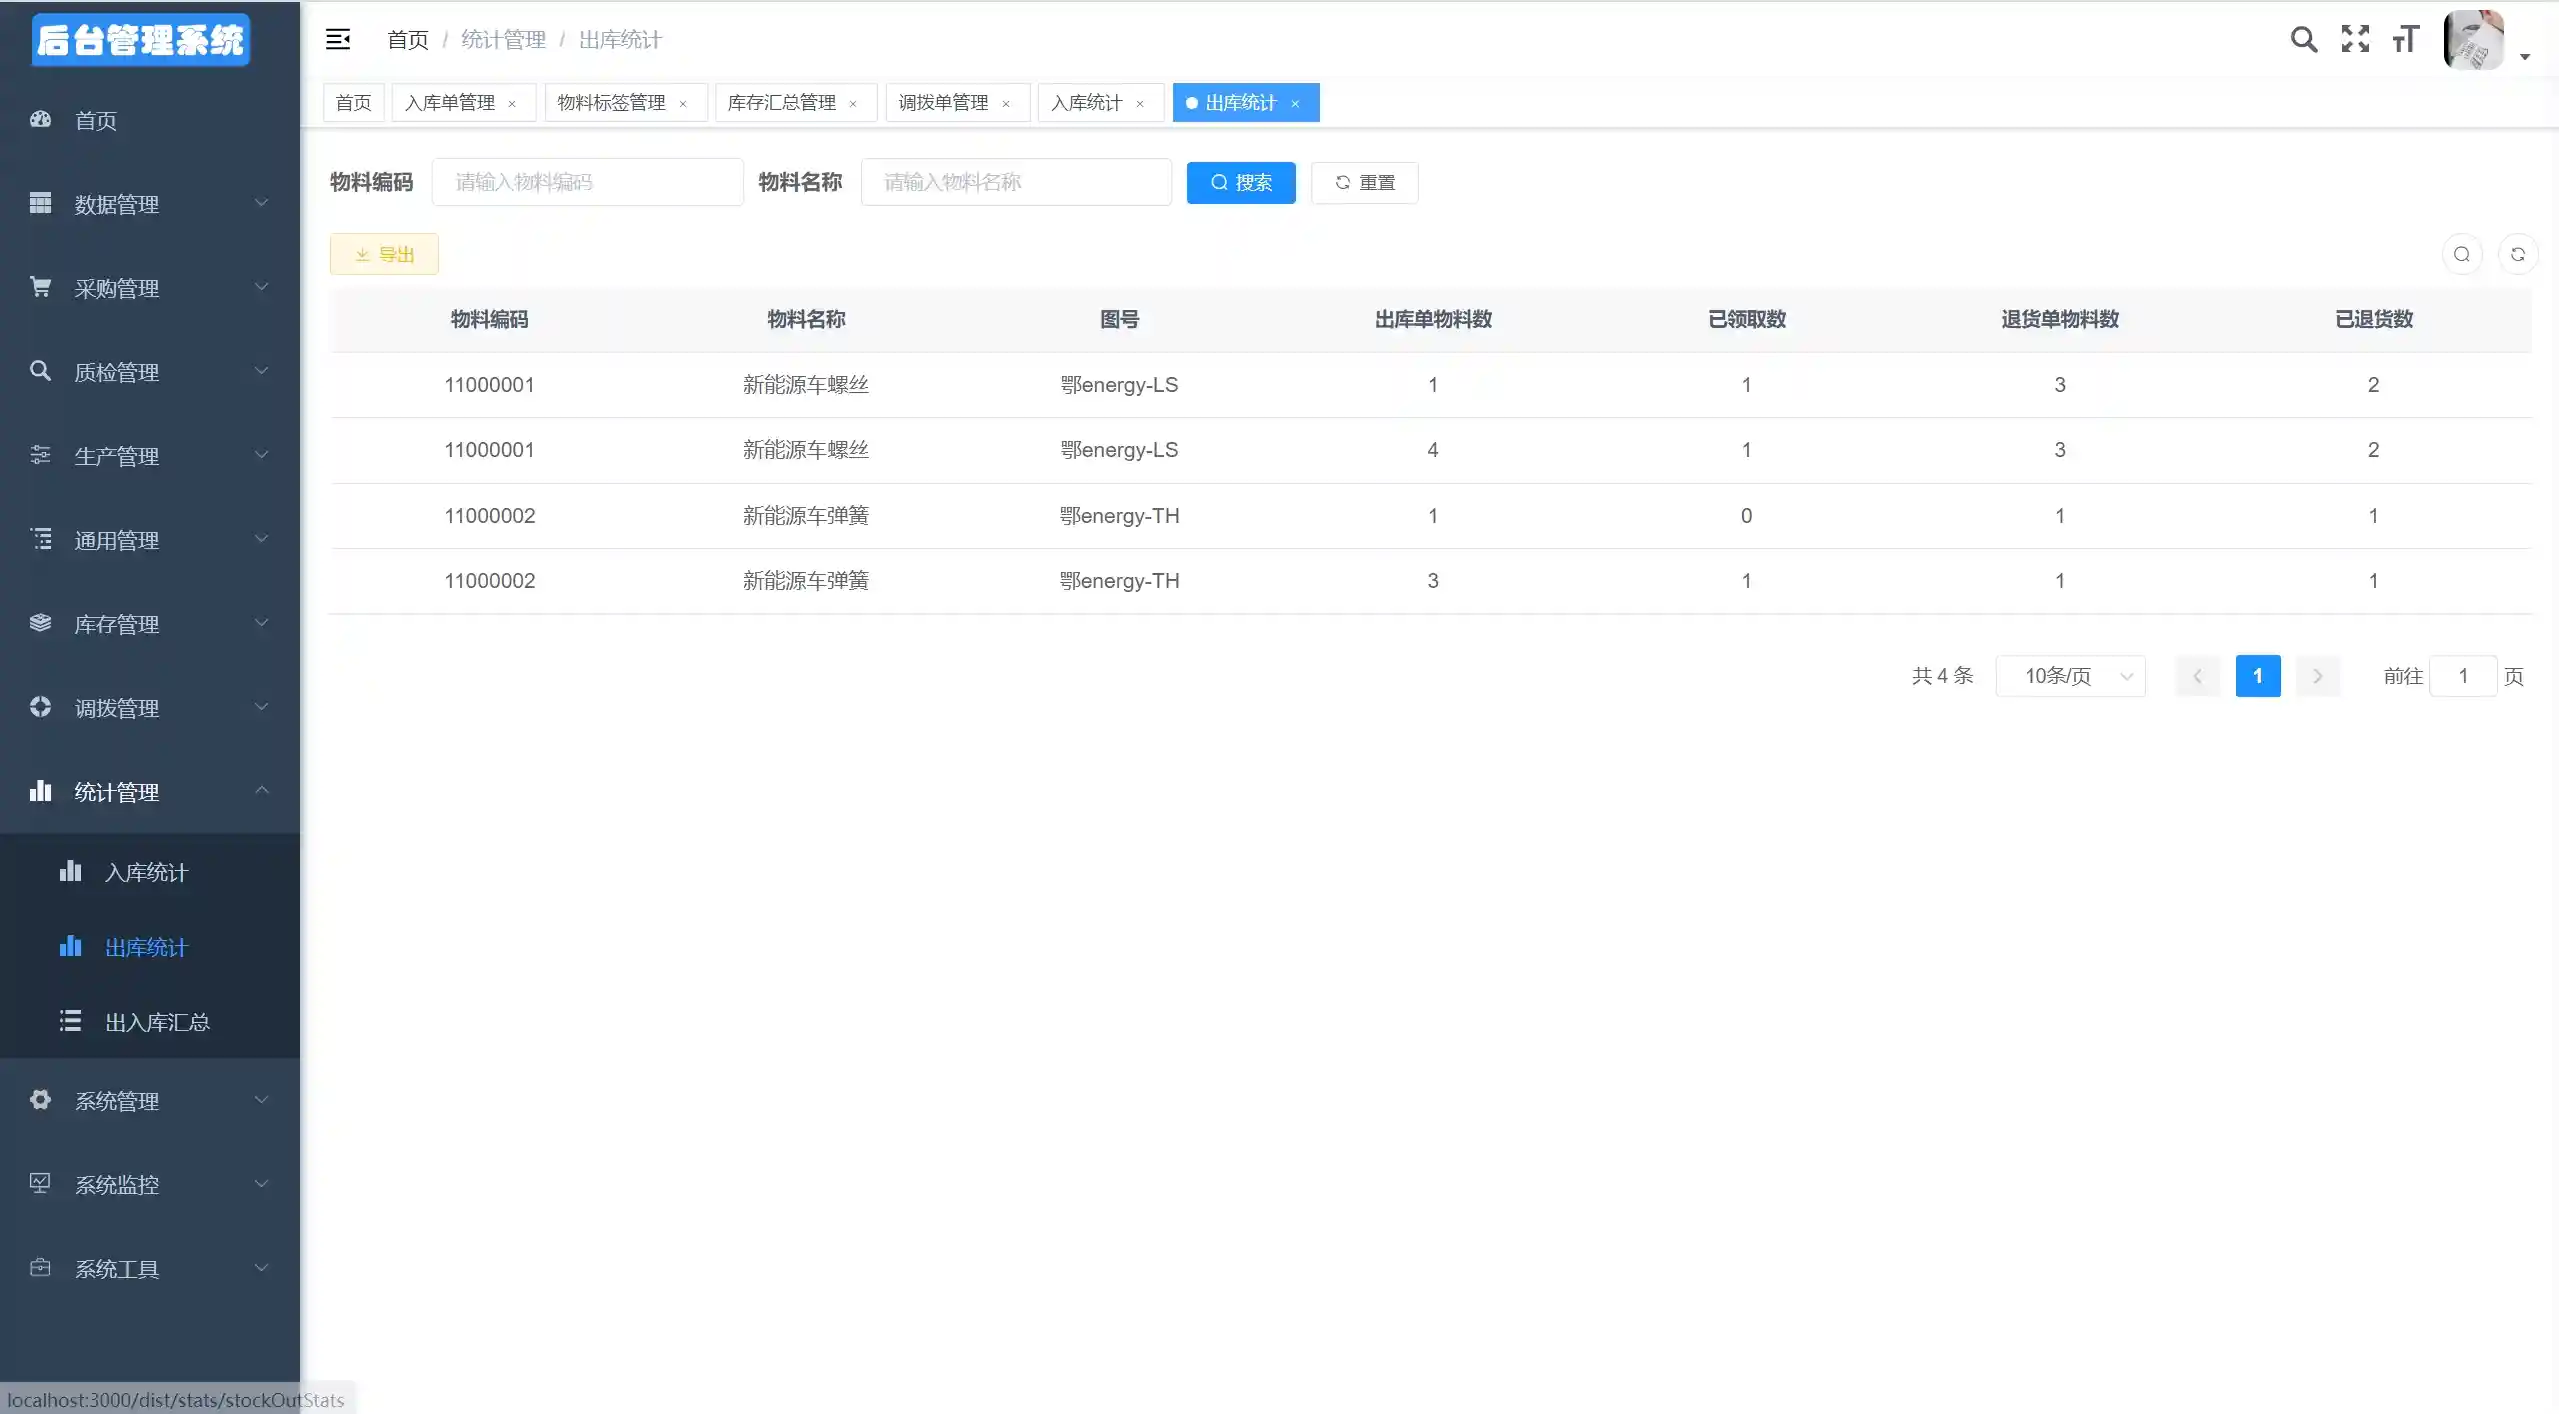Open 出入库汇总 in the sidebar
The width and height of the screenshot is (2559, 1414).
(157, 1022)
